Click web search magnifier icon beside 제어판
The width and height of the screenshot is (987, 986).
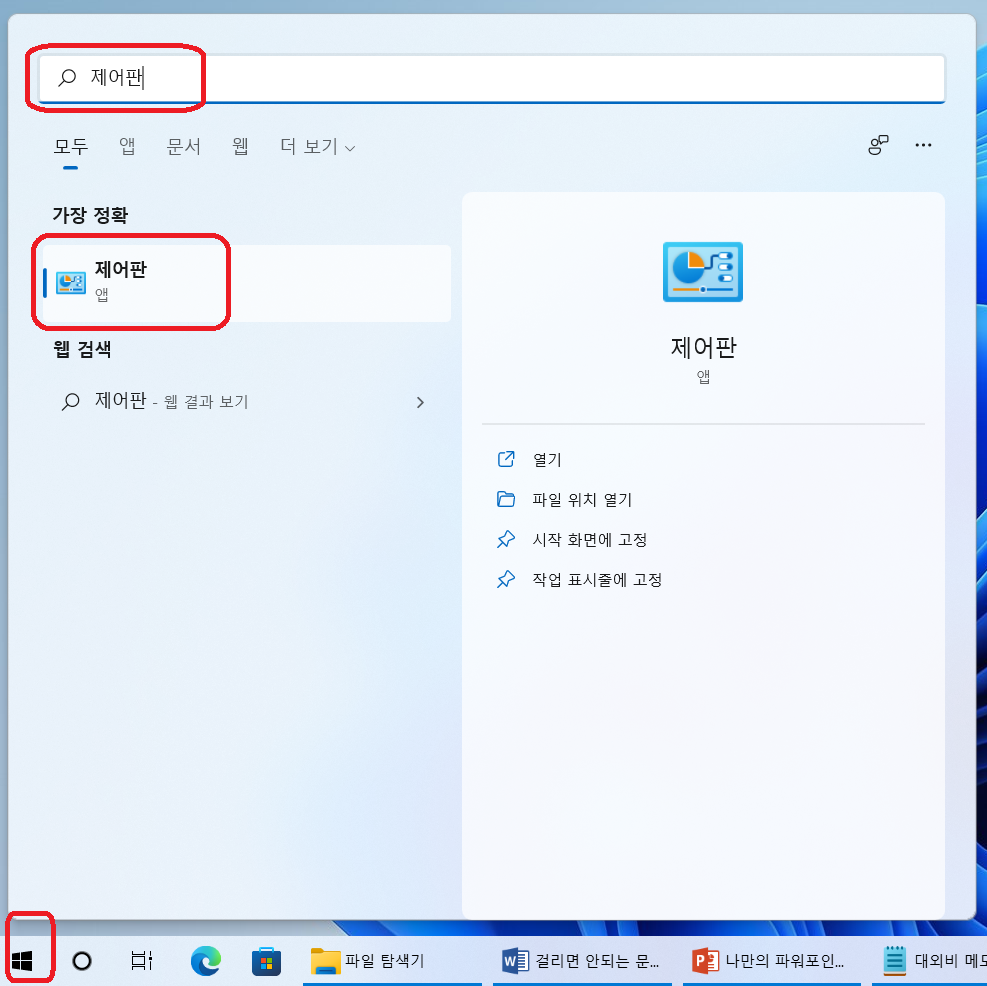pos(70,401)
